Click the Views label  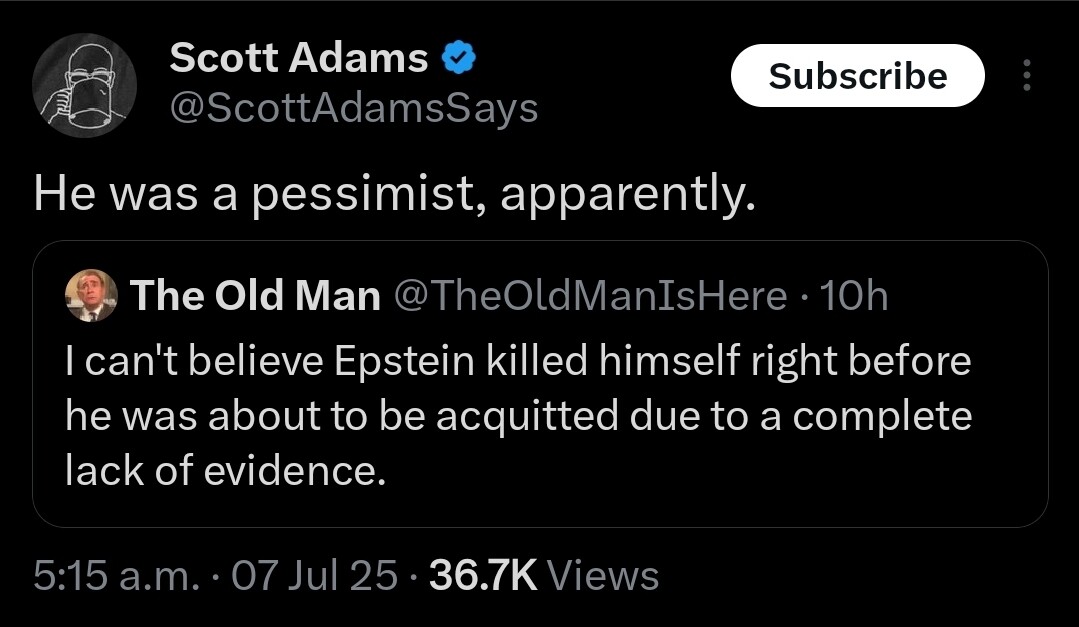click(603, 575)
